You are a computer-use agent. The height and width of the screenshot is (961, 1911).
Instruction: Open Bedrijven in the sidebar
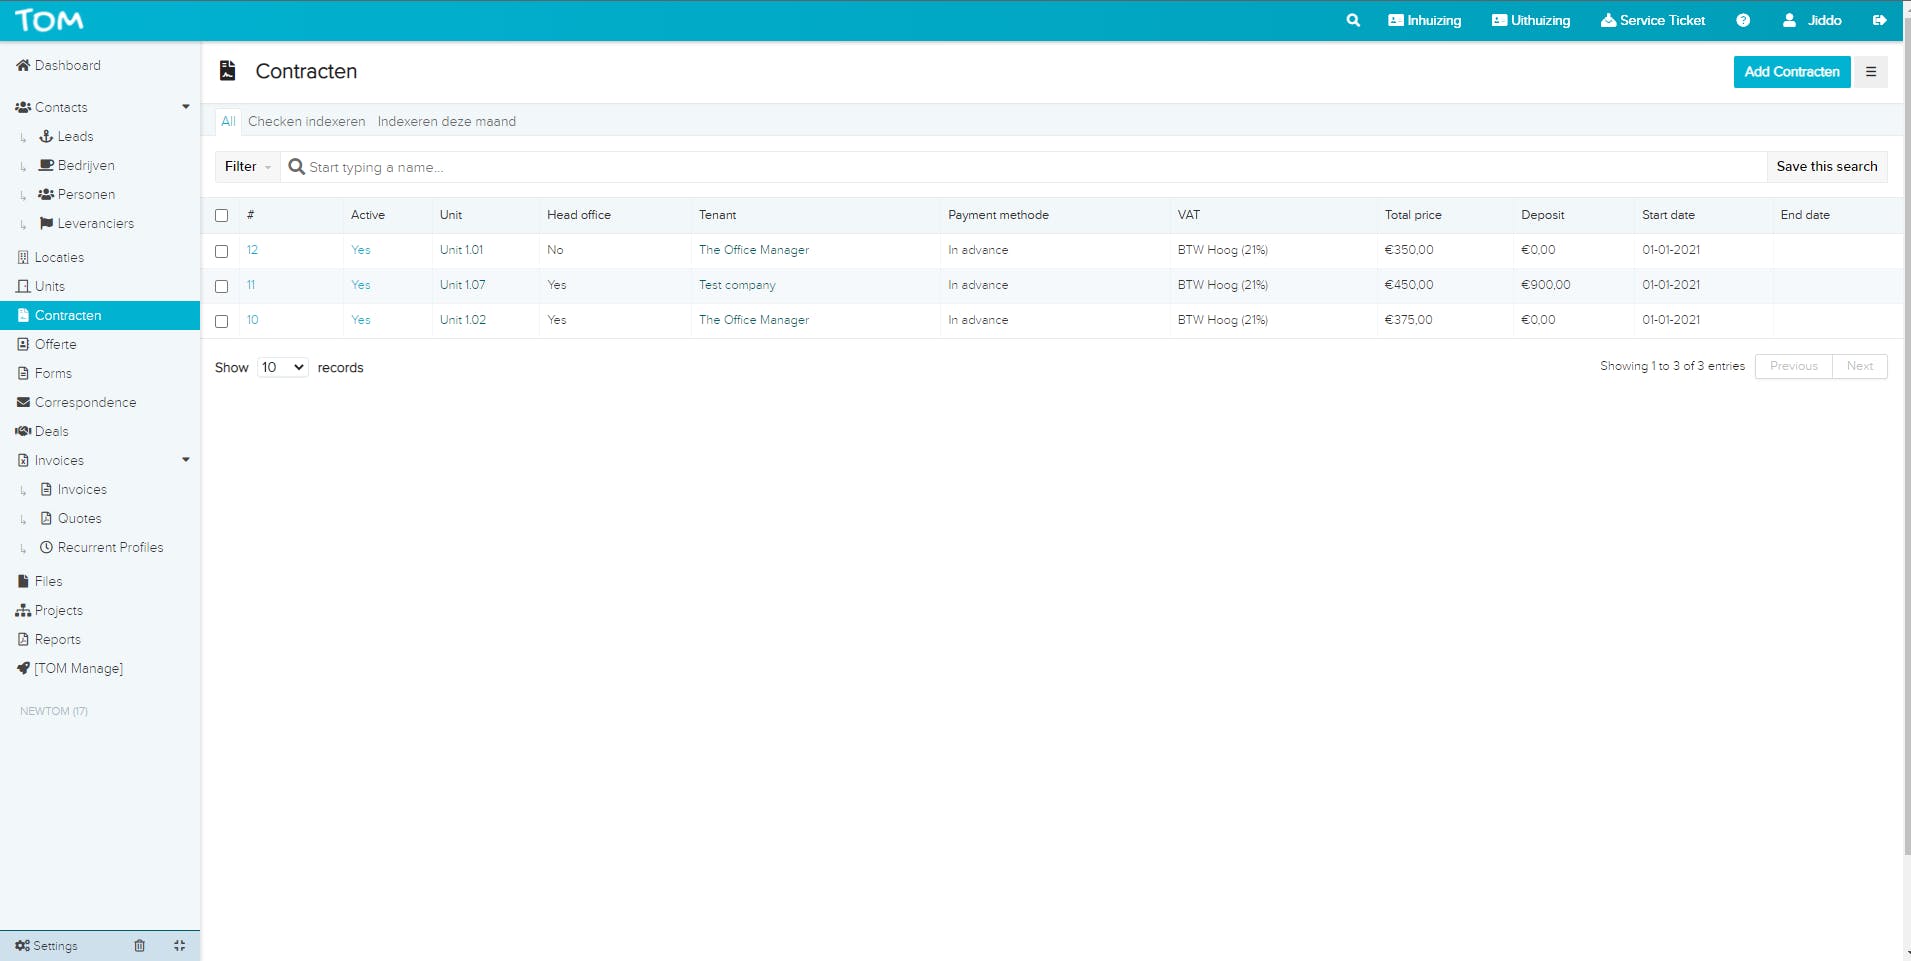76,165
